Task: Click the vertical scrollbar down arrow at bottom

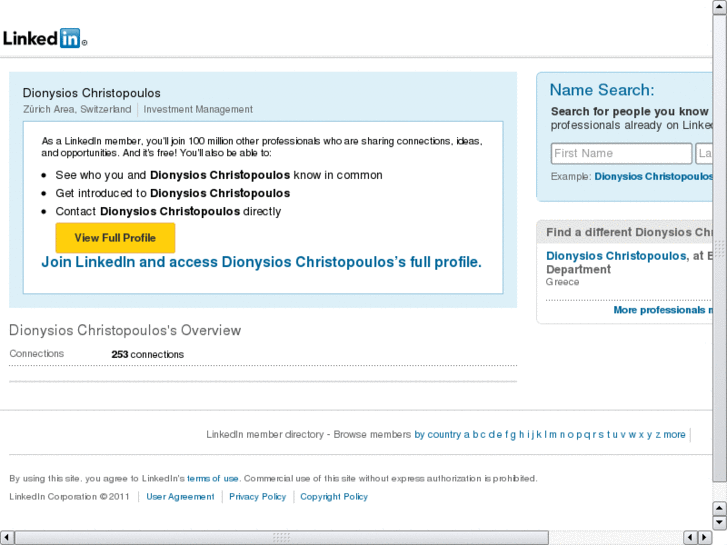Action: click(x=719, y=522)
